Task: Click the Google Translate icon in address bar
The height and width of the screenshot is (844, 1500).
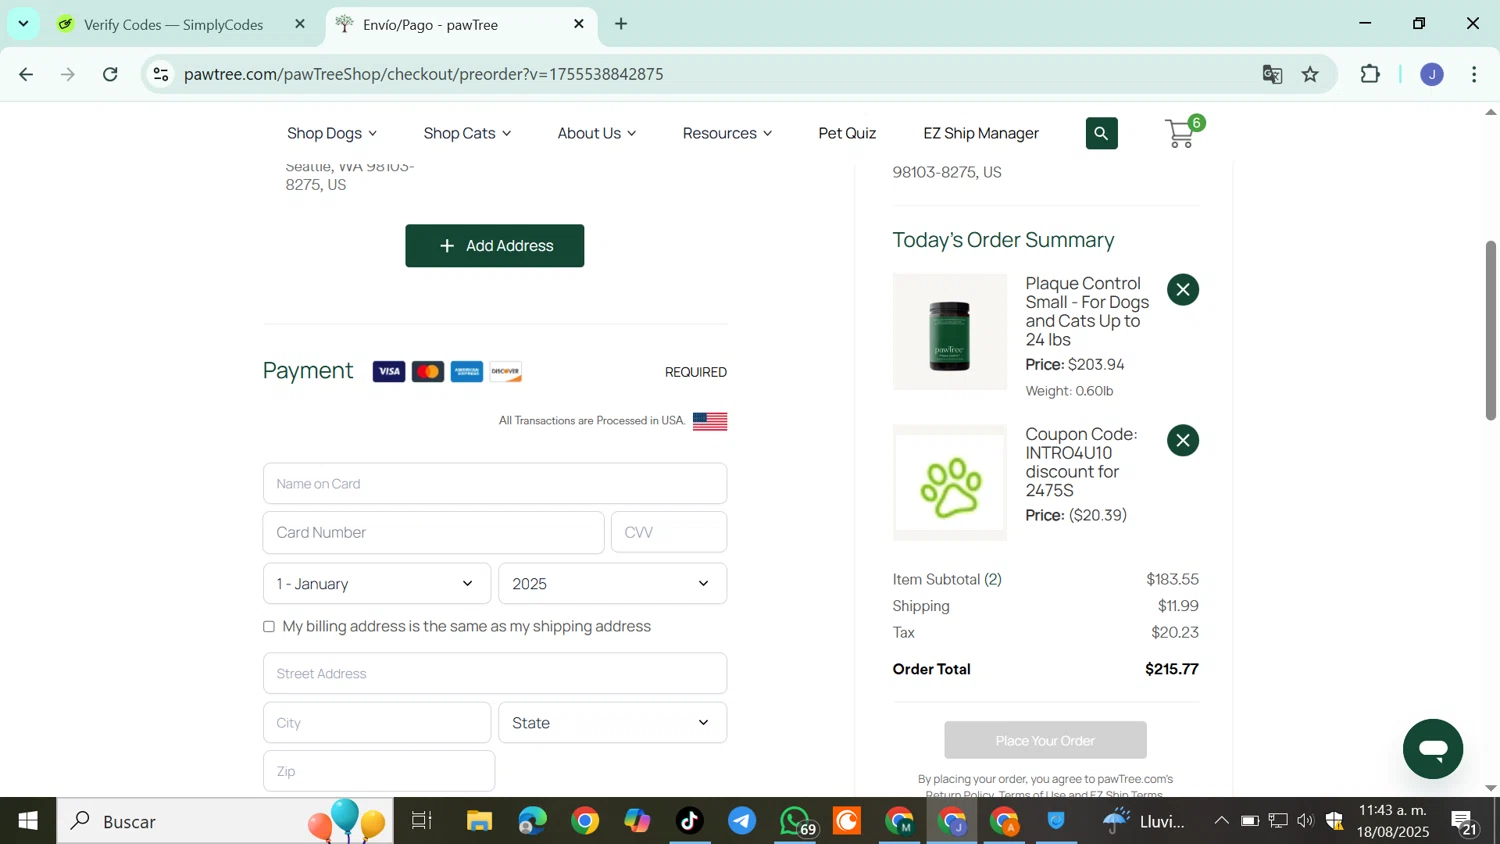Action: 1272,74
